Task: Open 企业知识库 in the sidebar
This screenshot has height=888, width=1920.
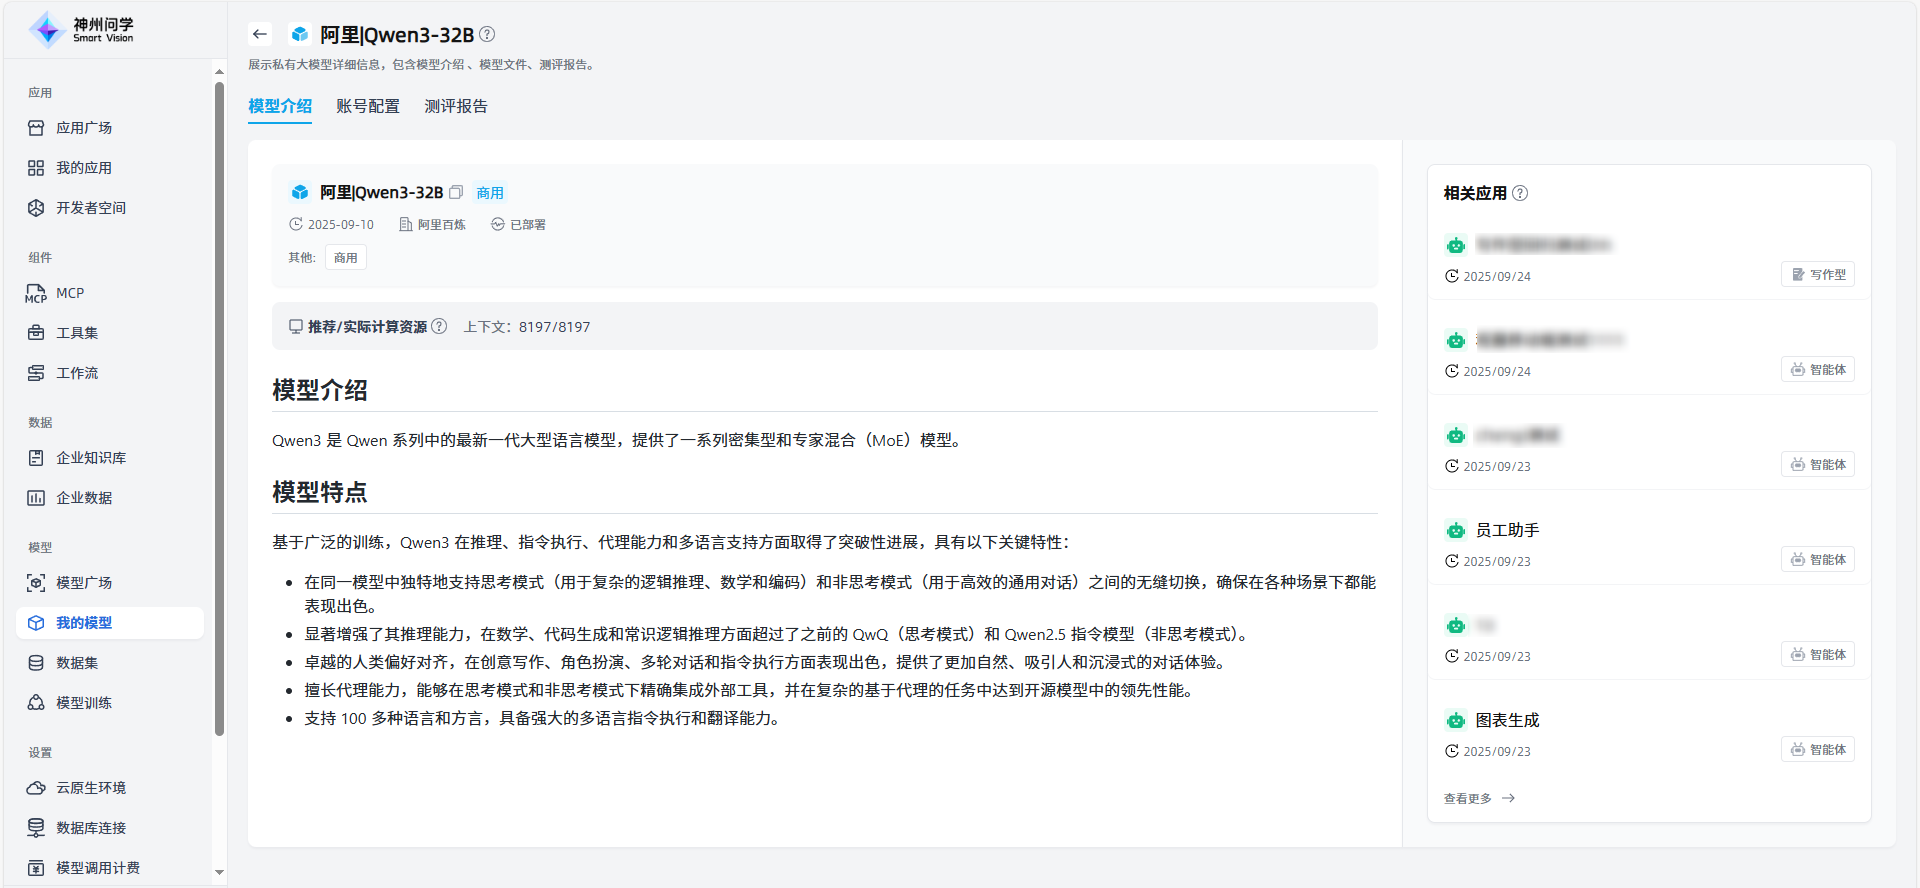Action: click(x=91, y=458)
